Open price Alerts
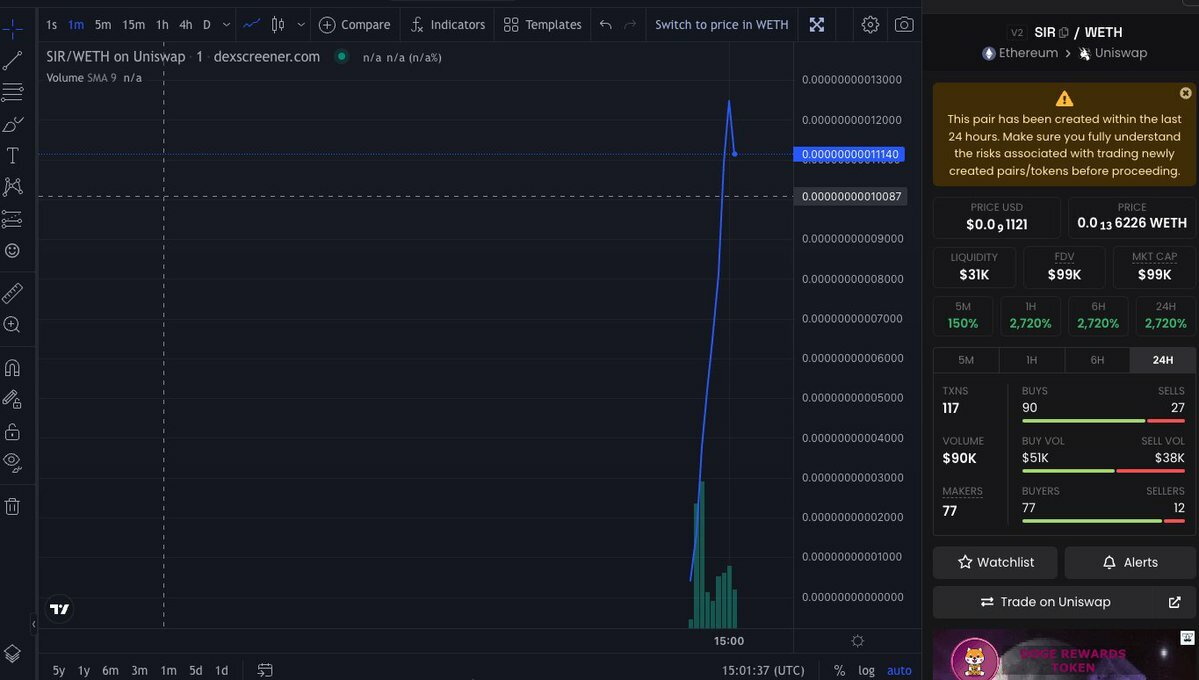The image size is (1199, 680). click(1130, 562)
